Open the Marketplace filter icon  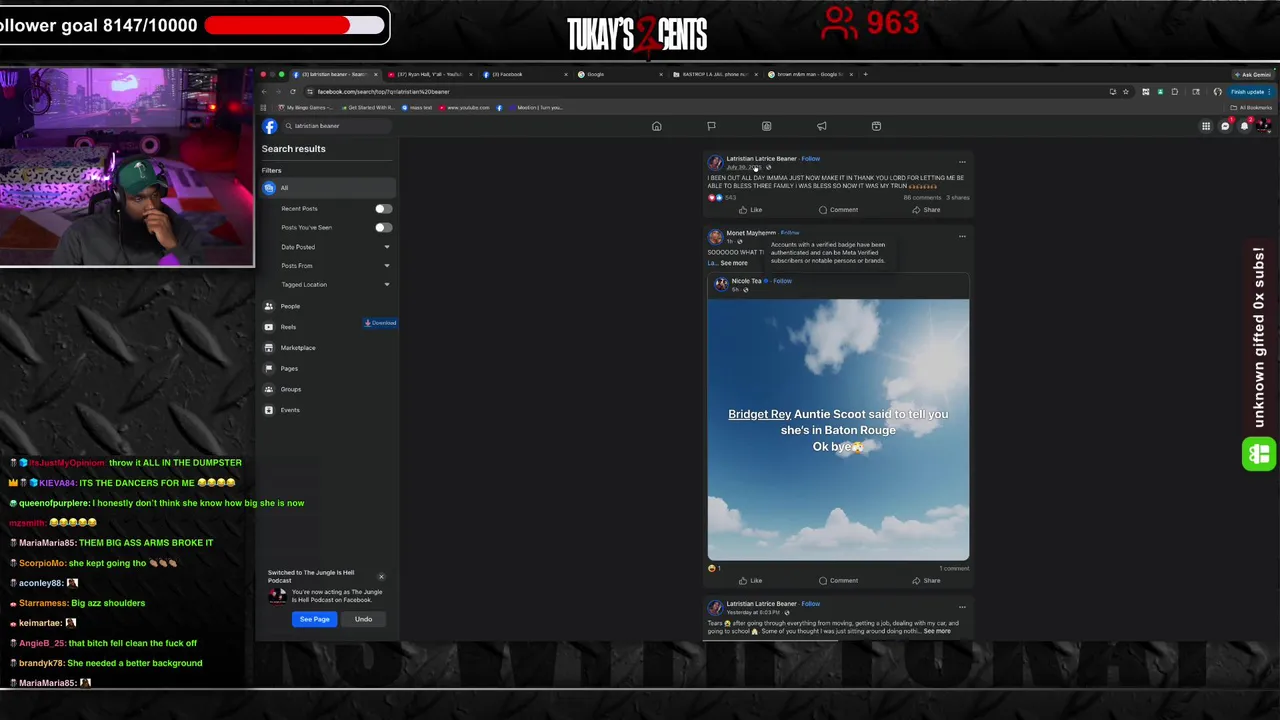(x=268, y=348)
